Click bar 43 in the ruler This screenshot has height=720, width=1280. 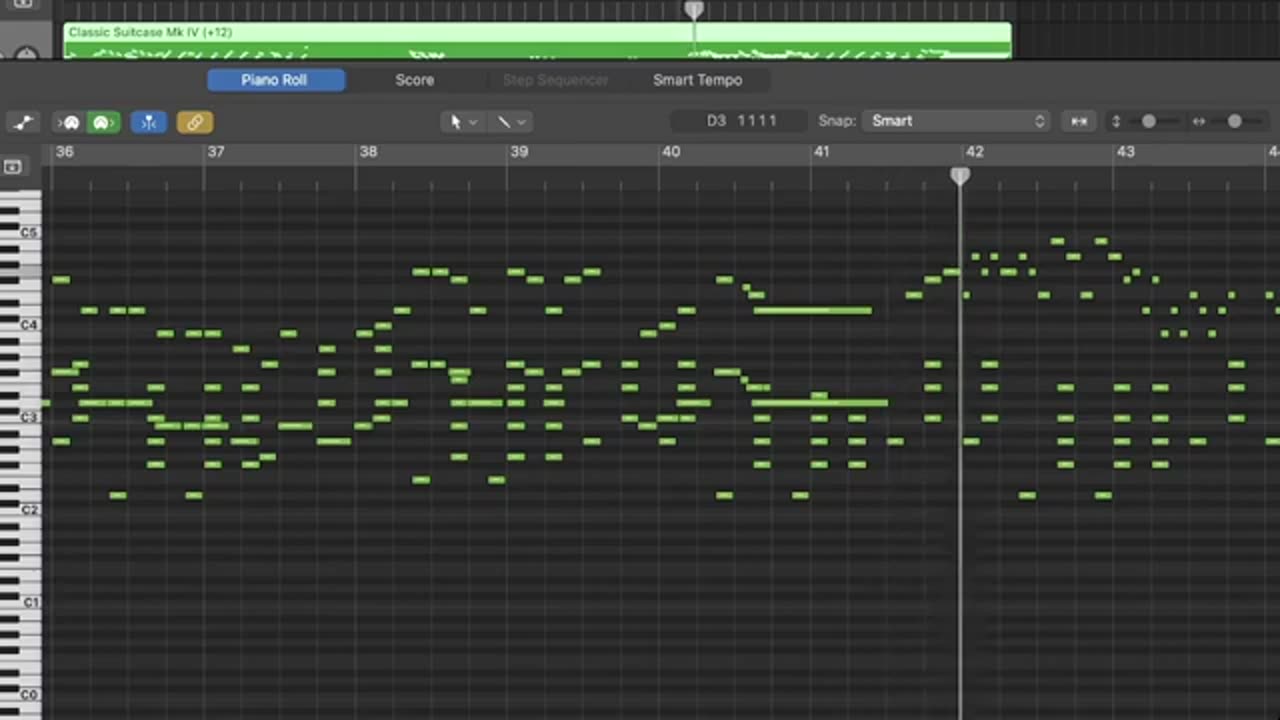point(1126,152)
